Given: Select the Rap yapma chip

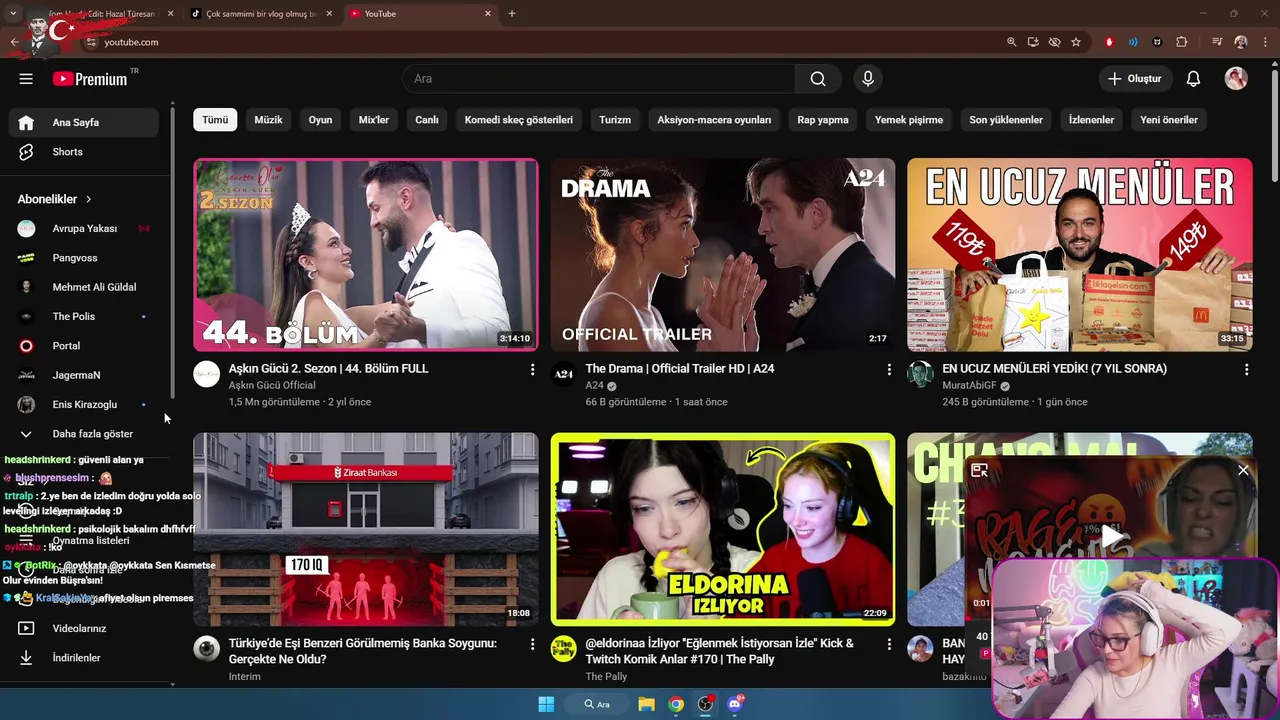Looking at the screenshot, I should [x=823, y=120].
